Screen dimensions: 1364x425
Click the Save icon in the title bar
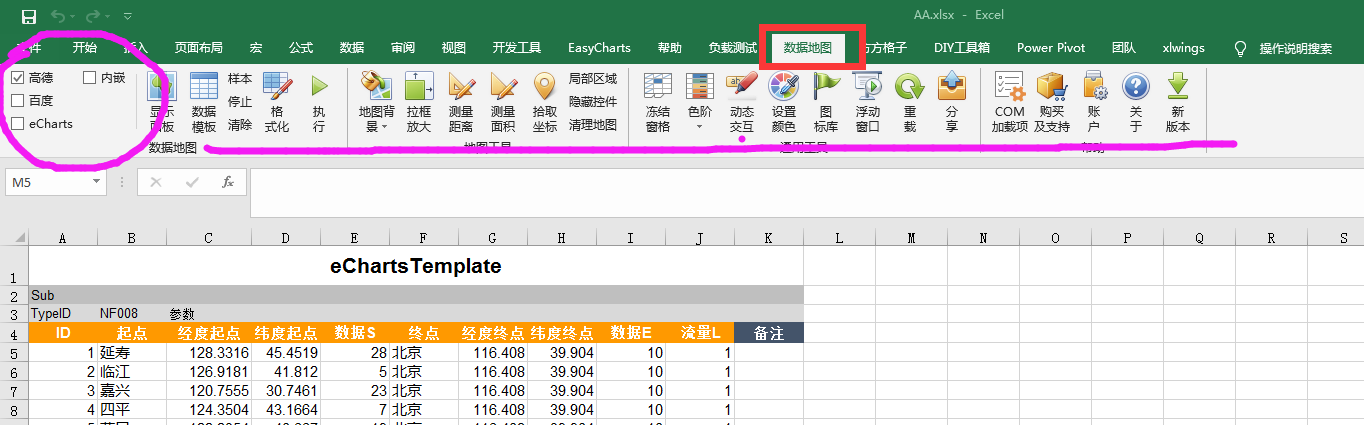coord(29,16)
